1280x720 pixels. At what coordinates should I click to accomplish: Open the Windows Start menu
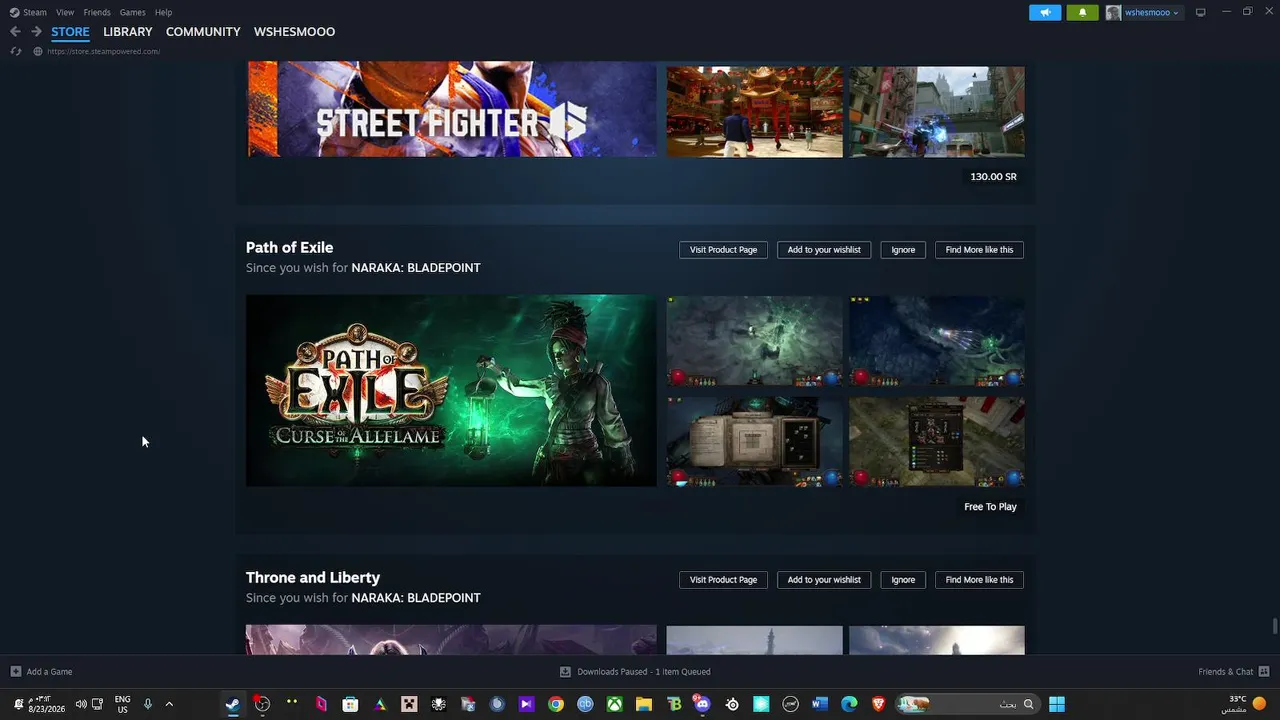1057,704
